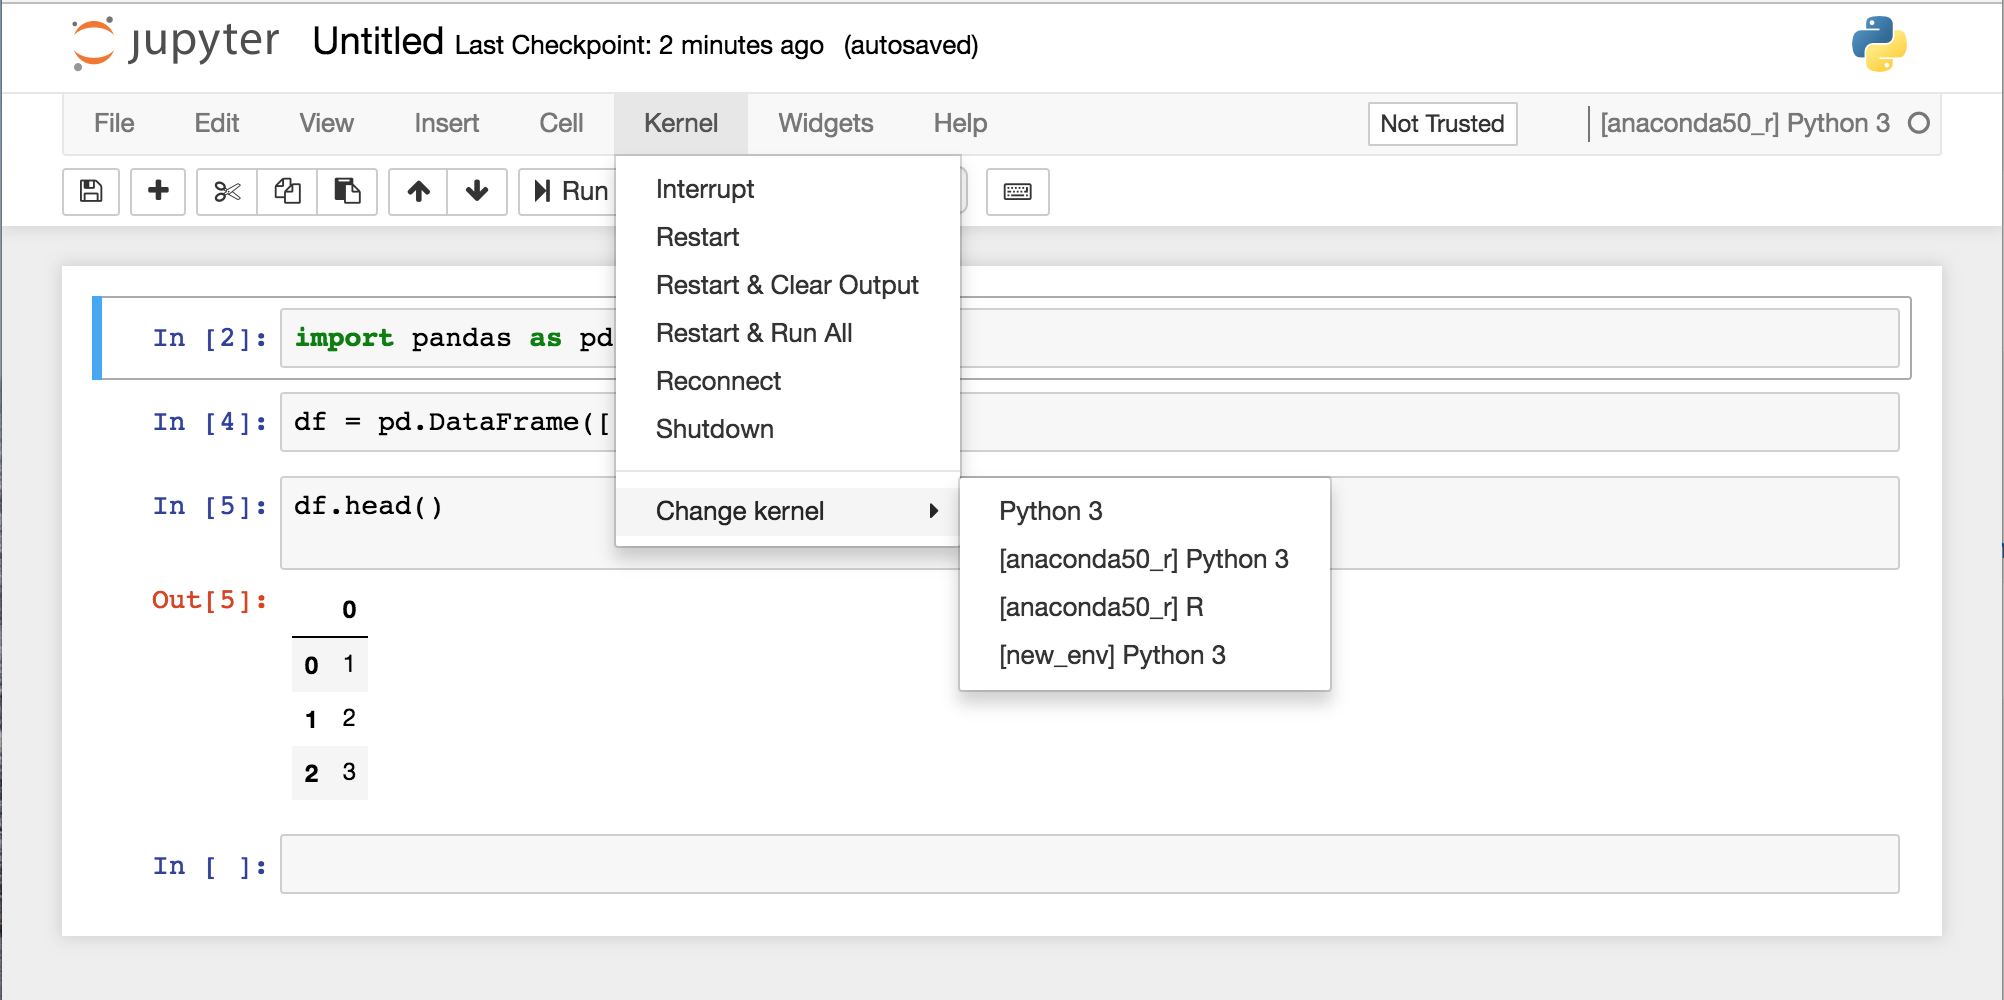Insert a cell below with plus icon
The image size is (2004, 1000).
(x=158, y=191)
